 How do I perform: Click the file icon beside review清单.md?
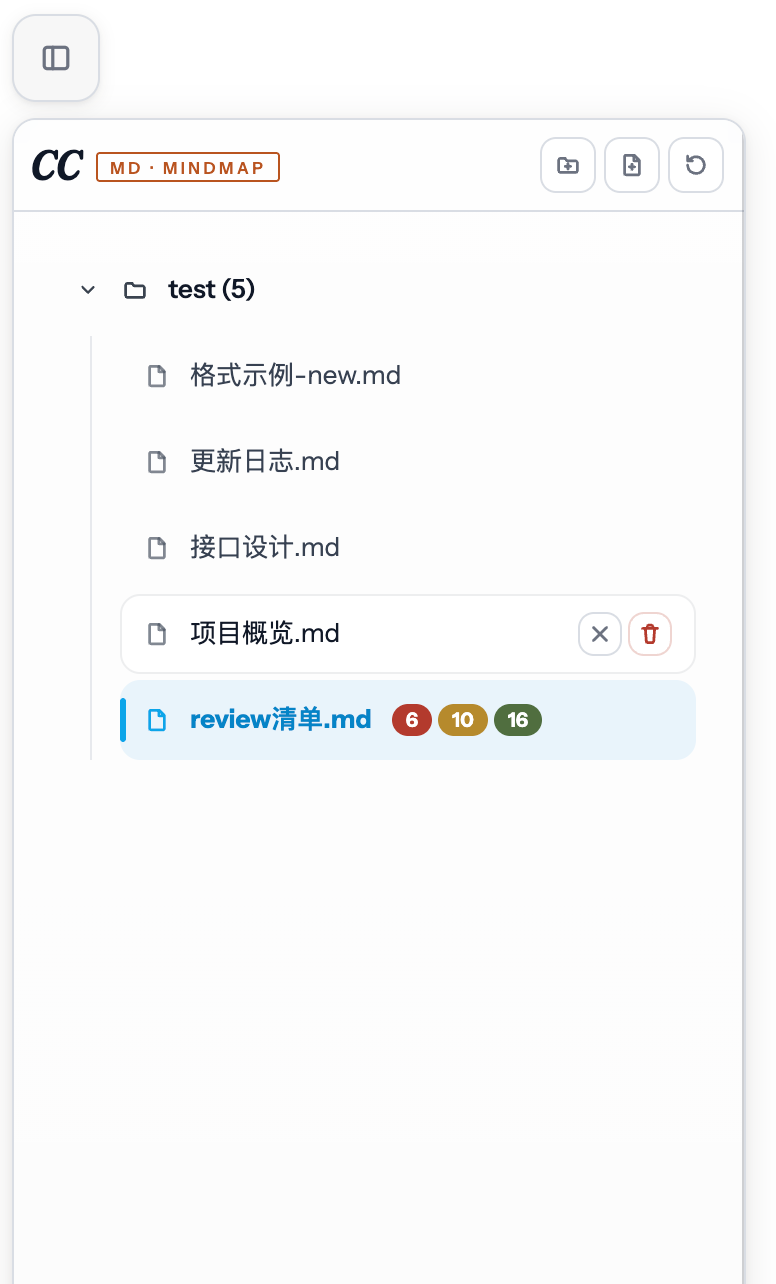pyautogui.click(x=157, y=720)
